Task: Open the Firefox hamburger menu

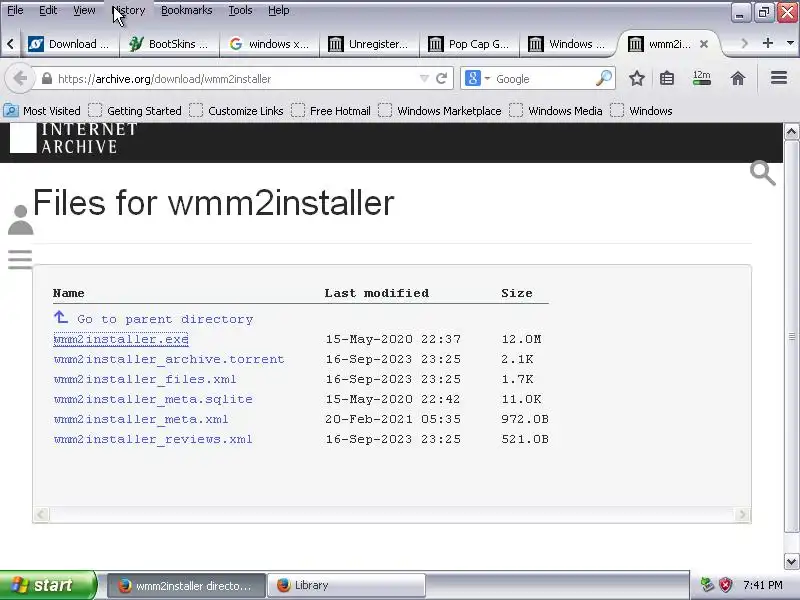Action: (x=779, y=78)
